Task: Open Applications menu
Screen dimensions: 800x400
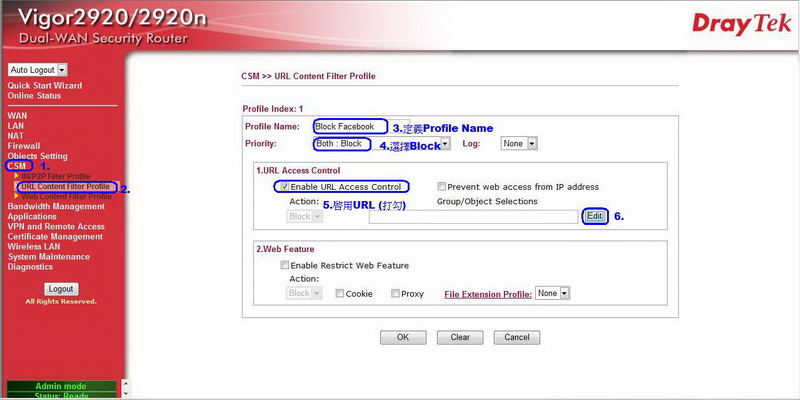Action: click(x=32, y=216)
